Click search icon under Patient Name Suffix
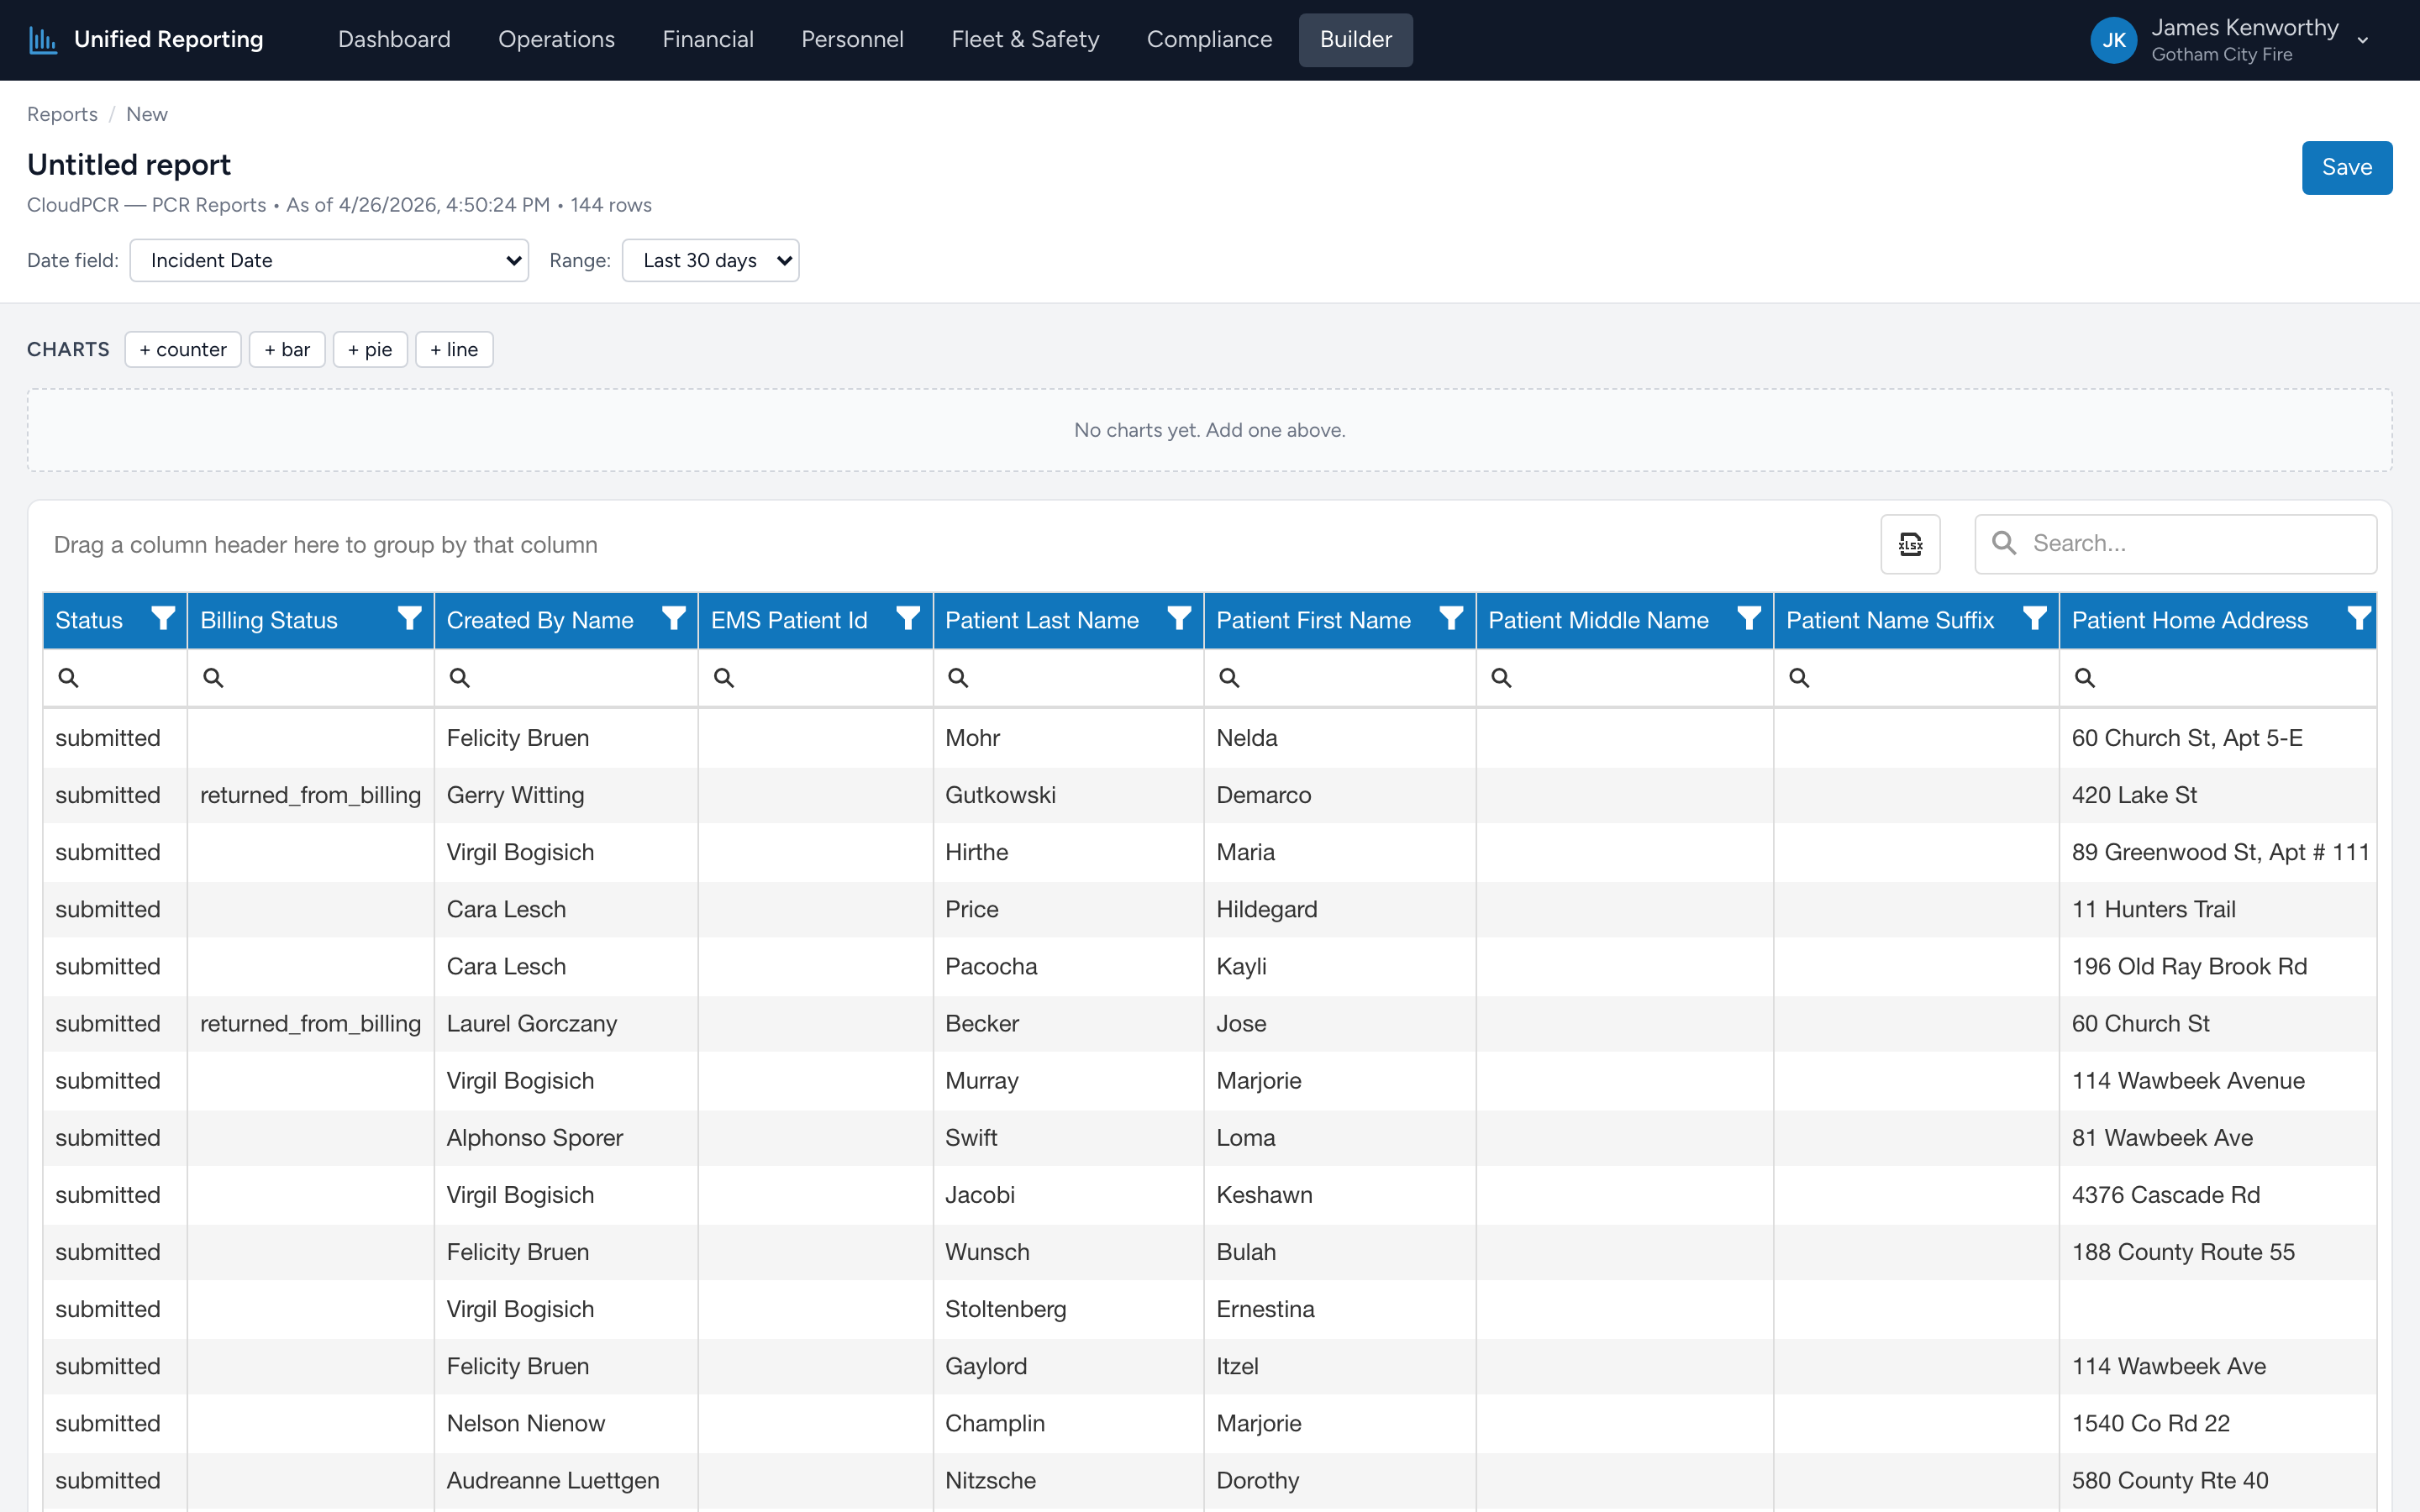The image size is (2420, 1512). tap(1799, 678)
